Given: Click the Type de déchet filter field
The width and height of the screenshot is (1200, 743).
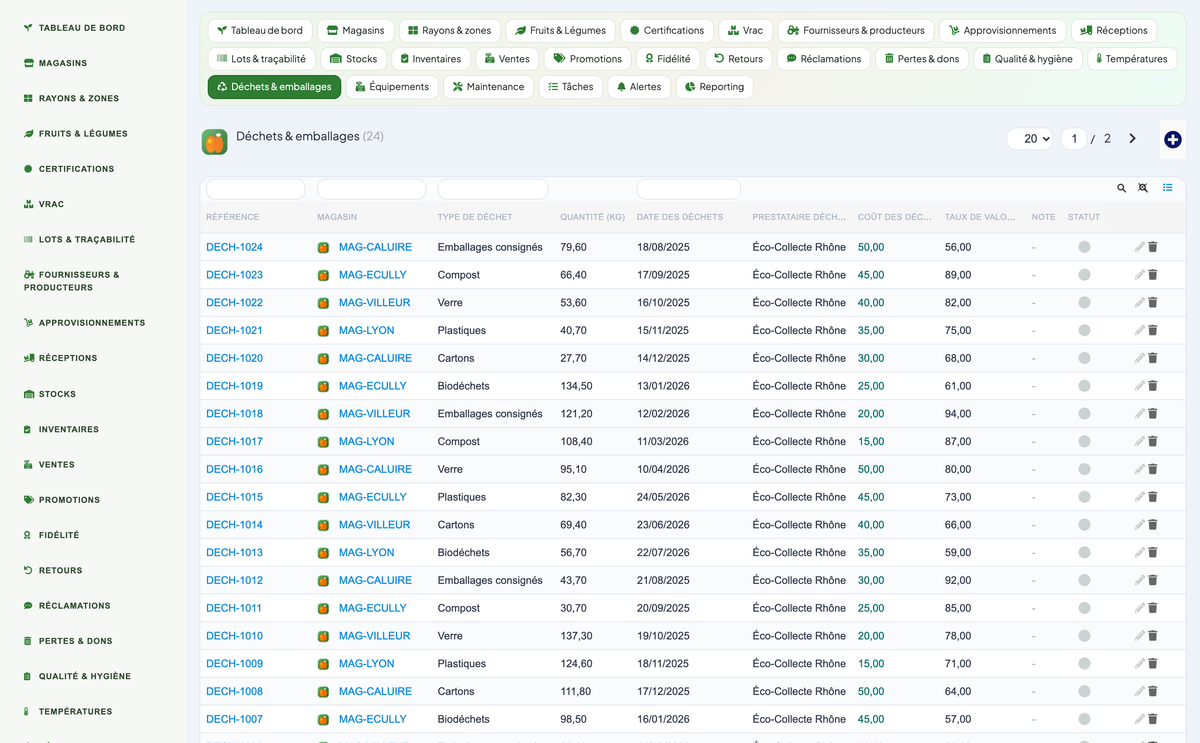Looking at the screenshot, I should click(493, 189).
